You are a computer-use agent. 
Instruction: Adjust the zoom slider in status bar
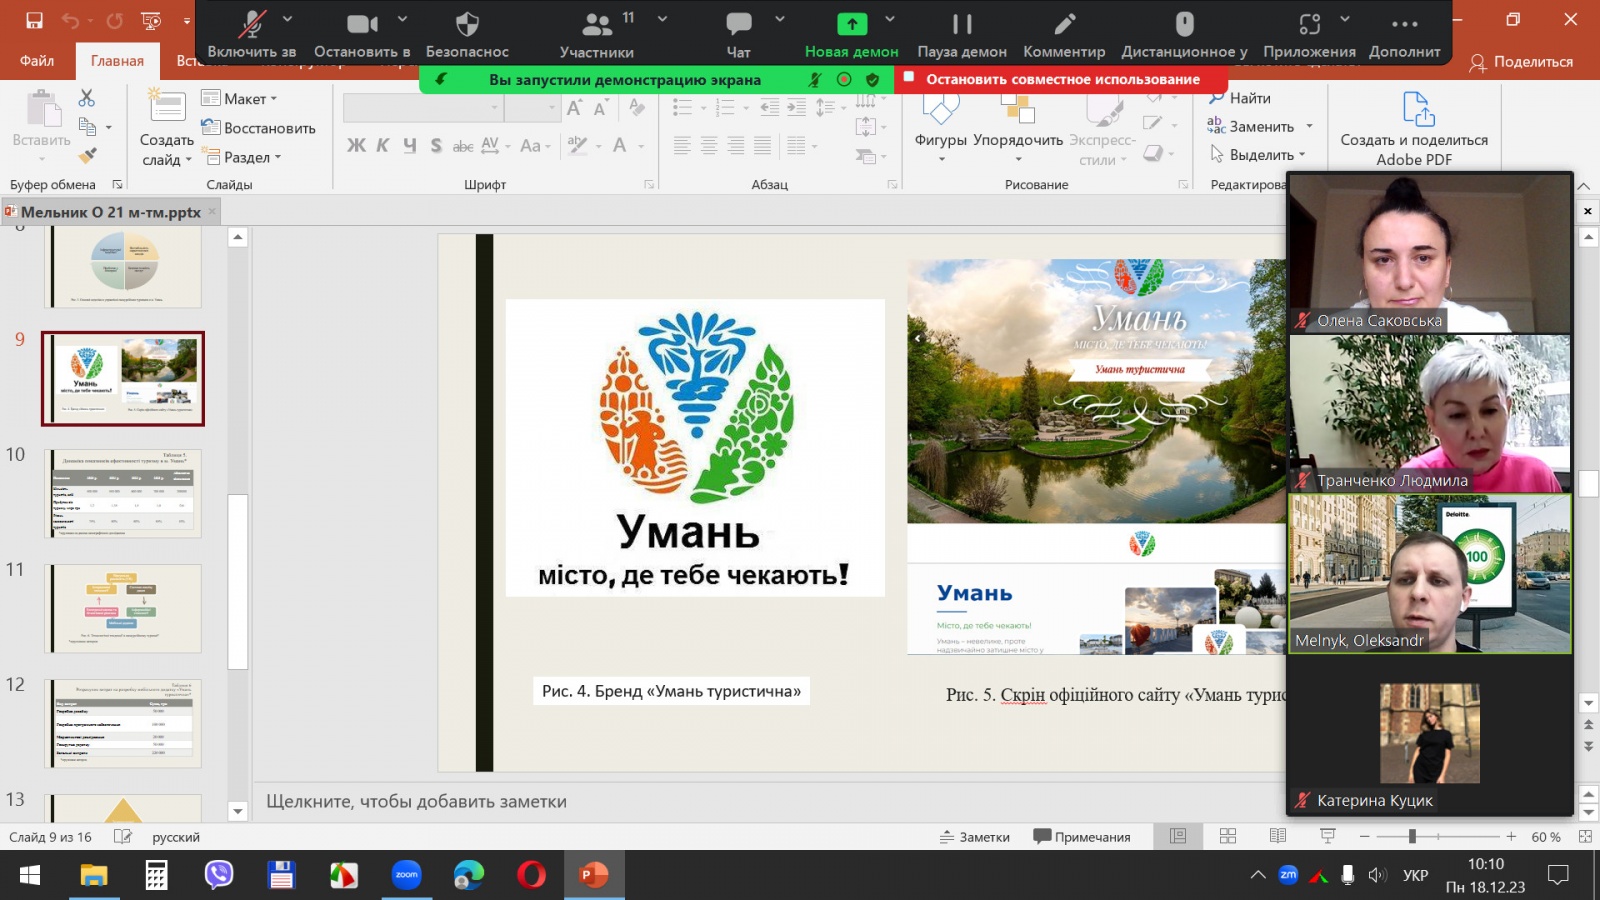[x=1412, y=836]
